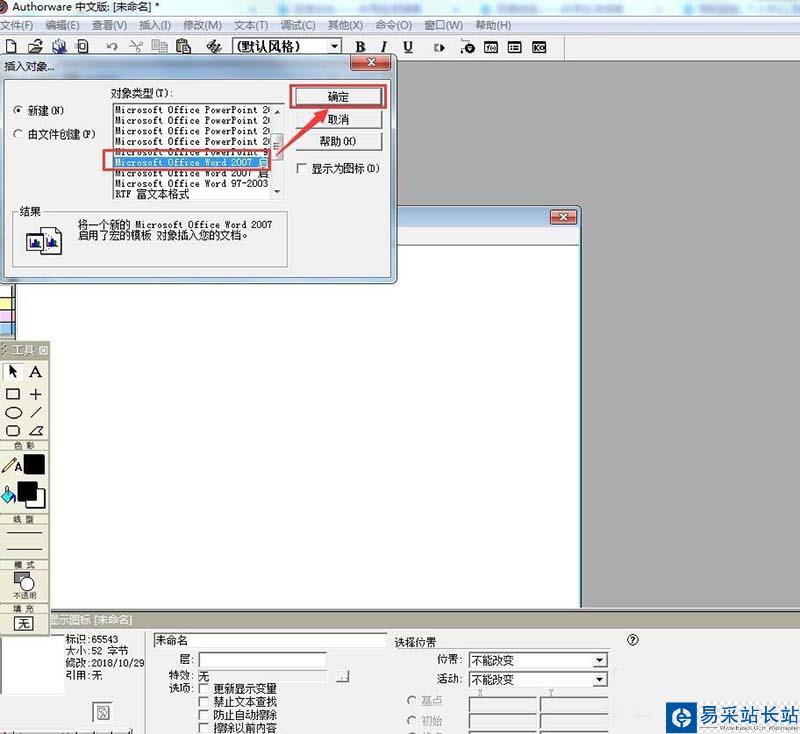Click object type list scroll-up arrow
The width and height of the screenshot is (800, 734).
[x=278, y=111]
